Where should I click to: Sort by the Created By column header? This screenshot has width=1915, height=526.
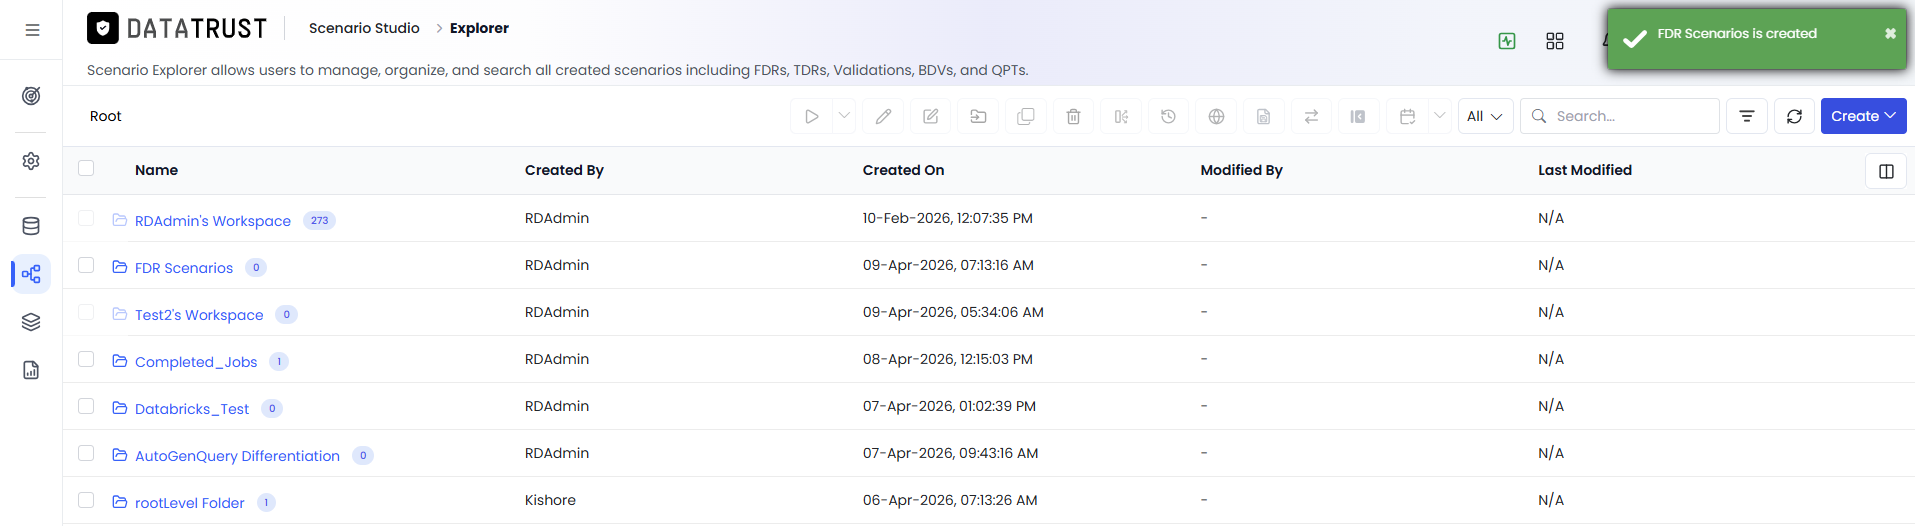tap(564, 170)
